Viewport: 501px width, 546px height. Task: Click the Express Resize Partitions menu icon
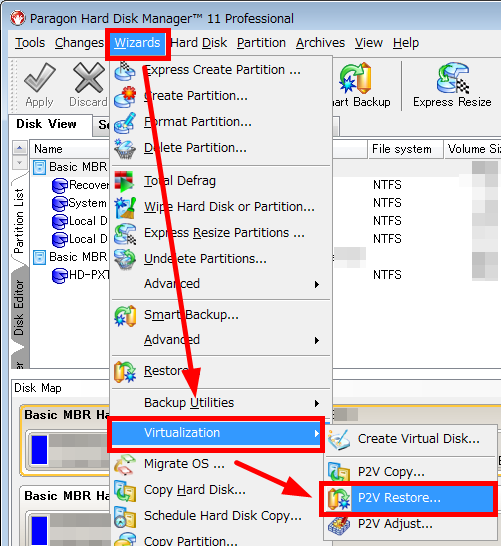(x=125, y=234)
